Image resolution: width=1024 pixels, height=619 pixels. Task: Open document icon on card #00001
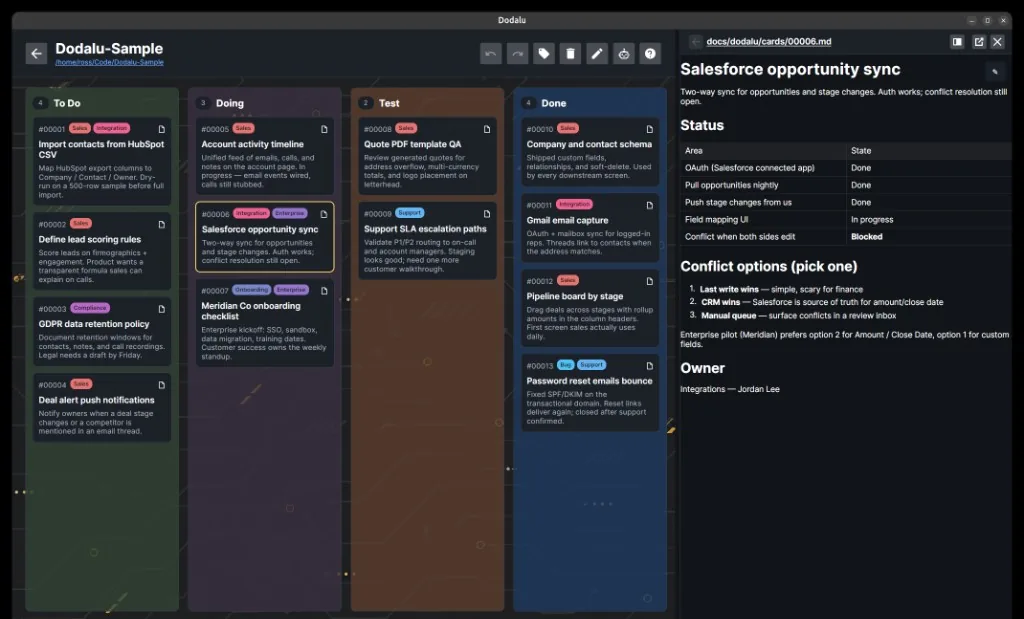tap(161, 129)
